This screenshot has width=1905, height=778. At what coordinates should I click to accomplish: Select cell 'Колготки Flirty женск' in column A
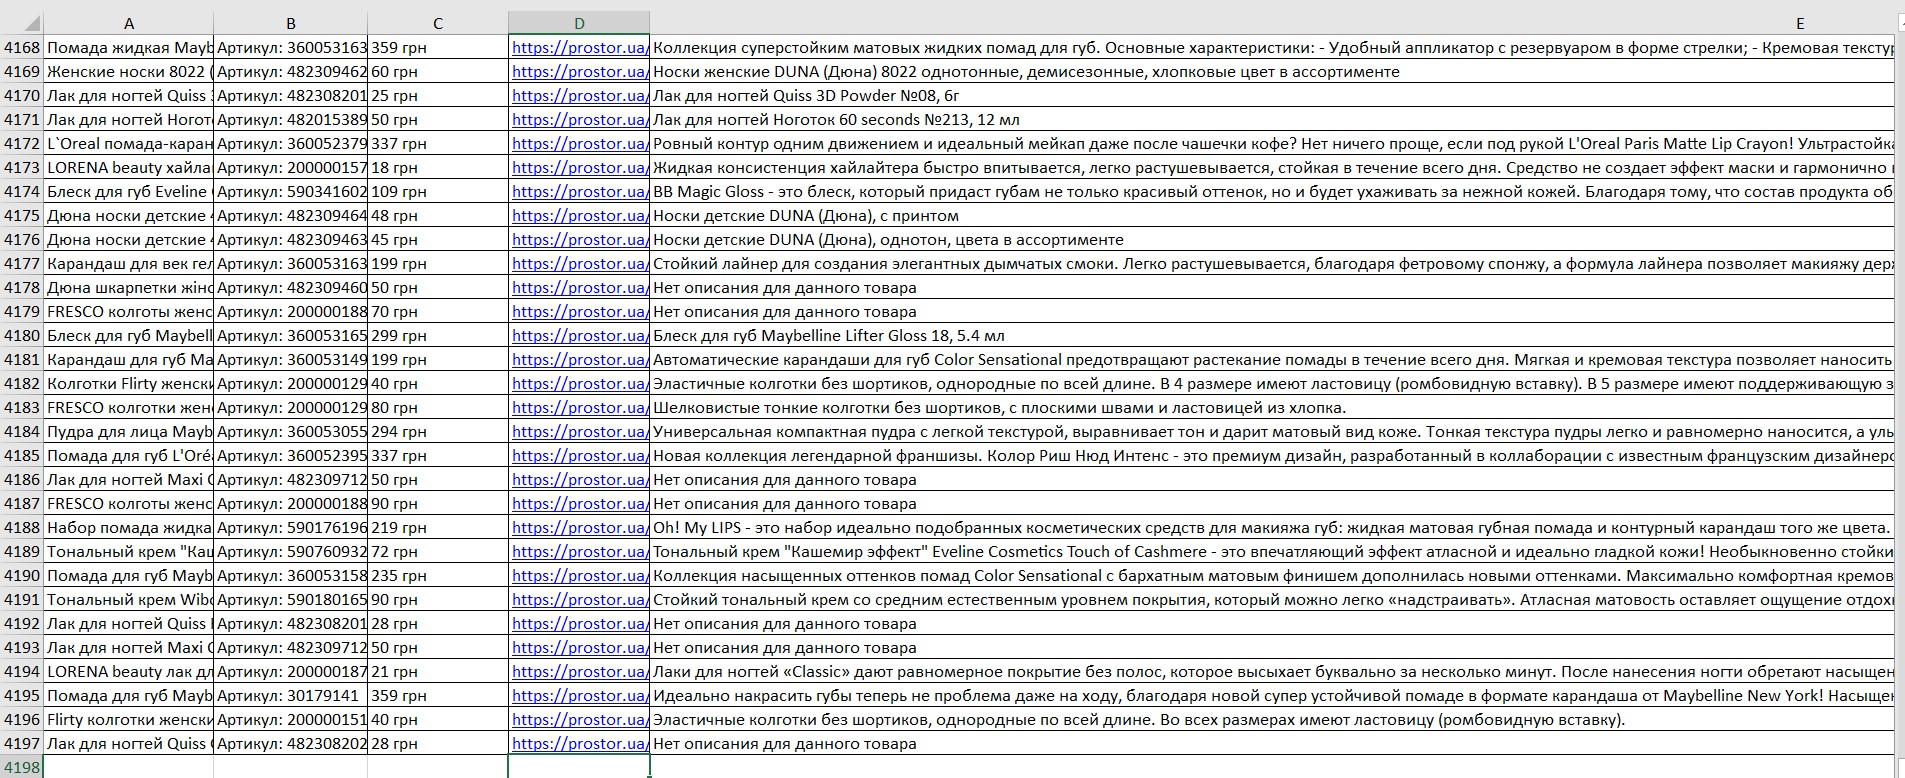tap(129, 383)
